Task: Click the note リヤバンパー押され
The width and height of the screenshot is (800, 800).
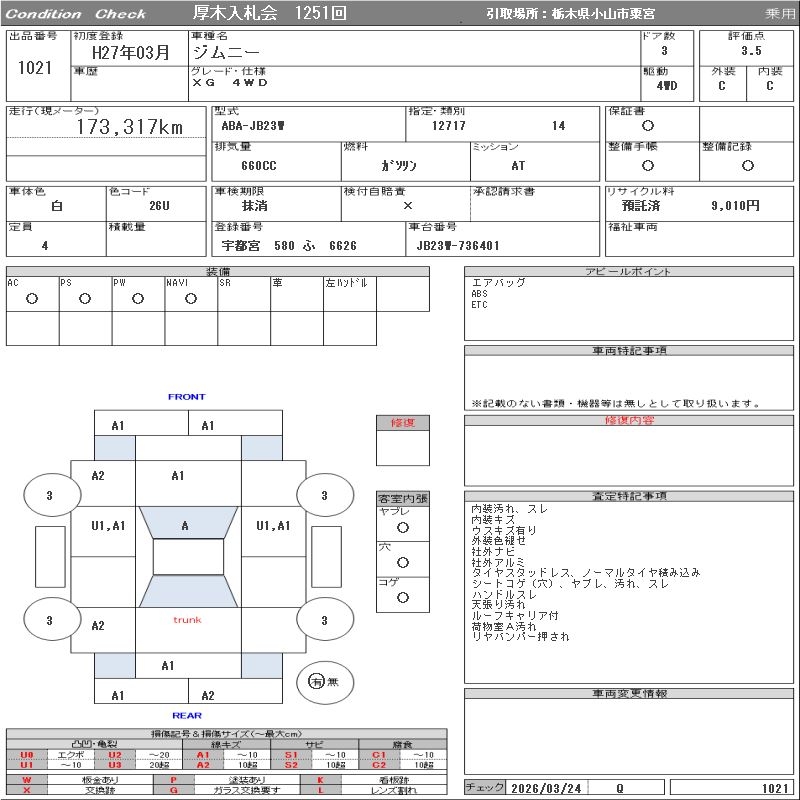Action: [x=520, y=637]
